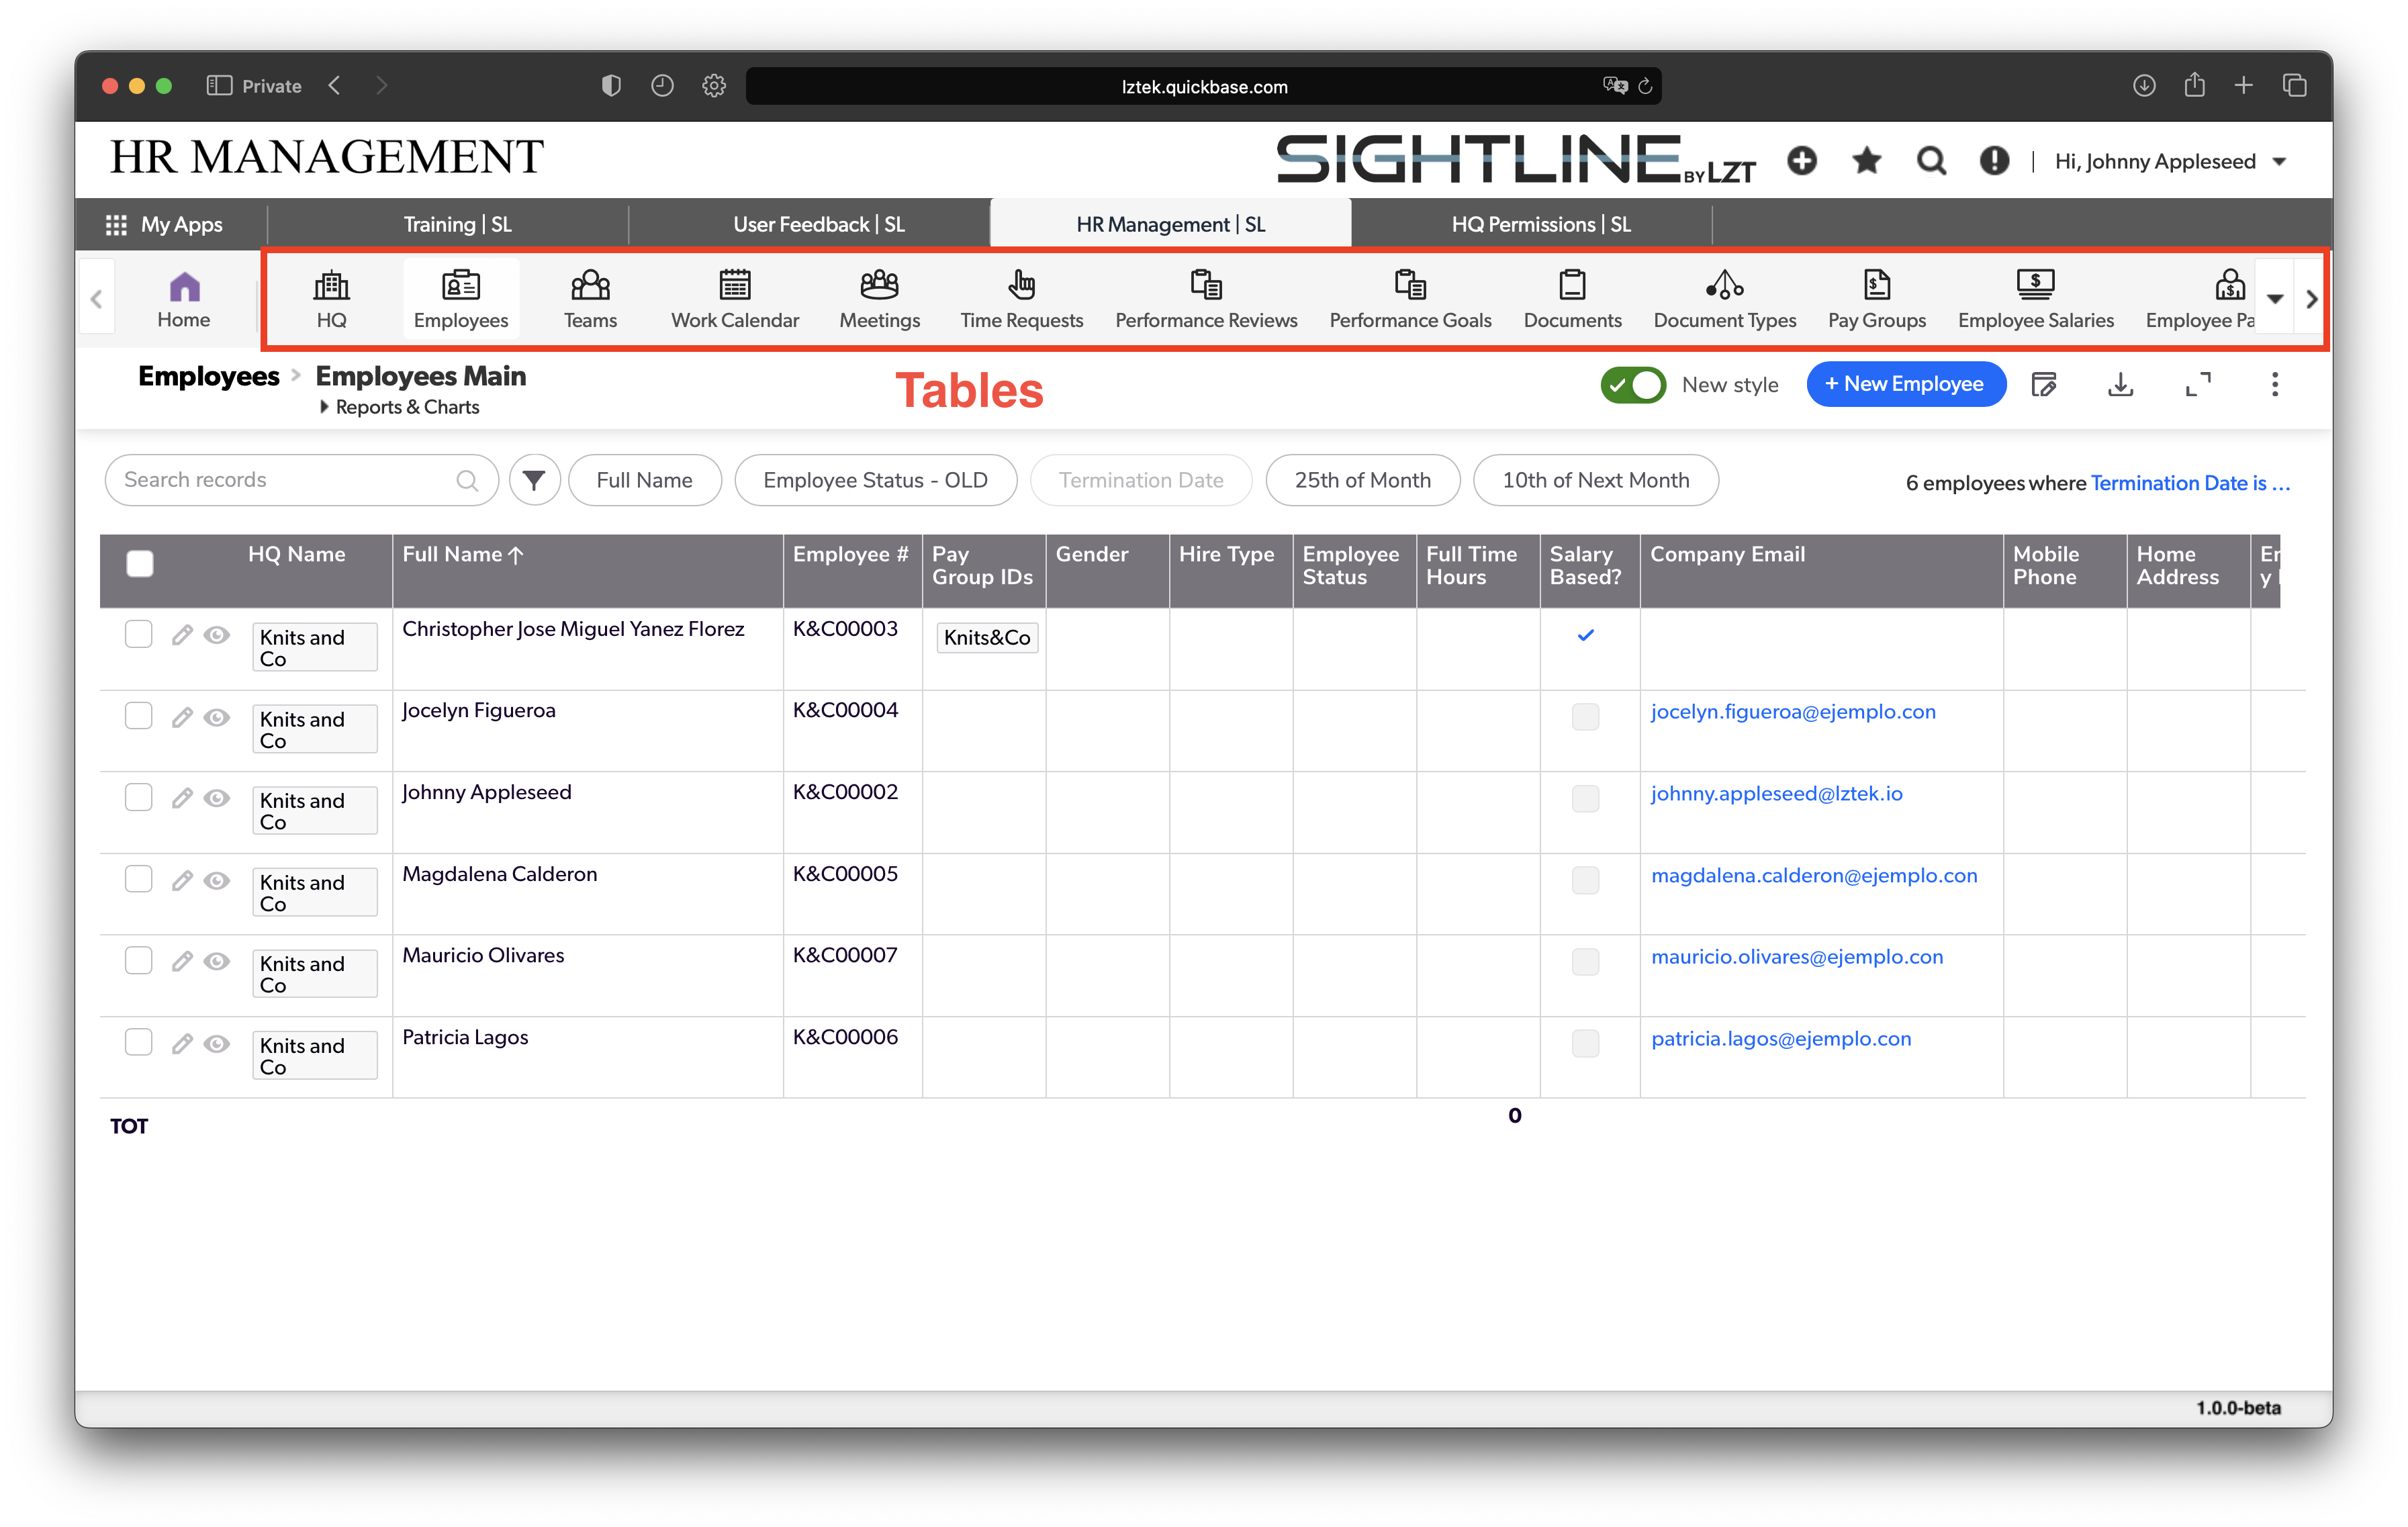The image size is (2408, 1527).
Task: View Magdalena Calderon record with eye icon
Action: (216, 880)
